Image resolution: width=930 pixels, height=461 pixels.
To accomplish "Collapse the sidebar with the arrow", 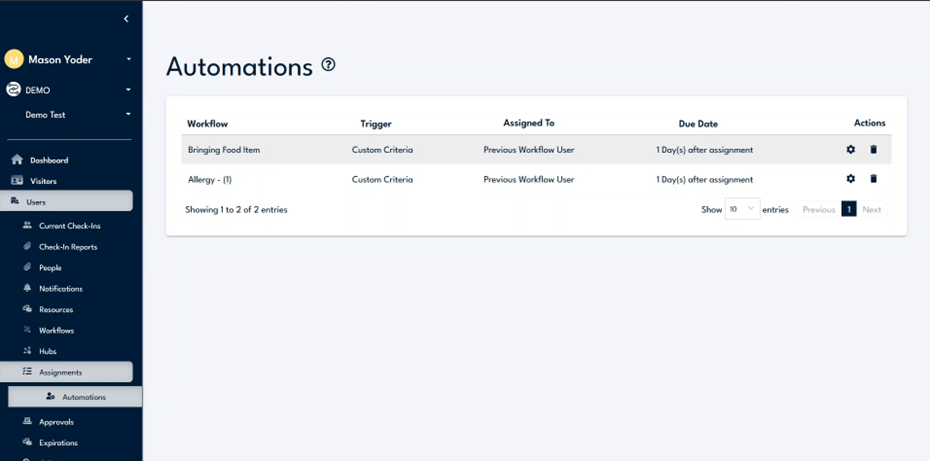I will point(126,19).
